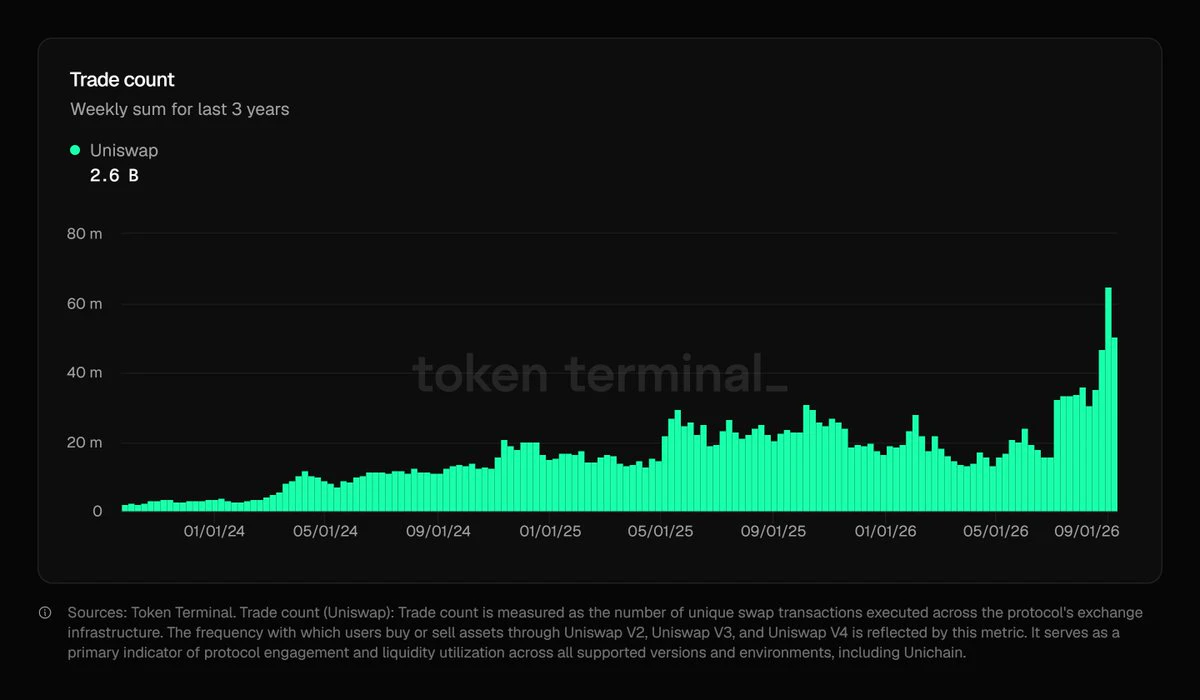The image size is (1200, 700).
Task: Click the 05/01/25 x-axis date
Action: [661, 532]
